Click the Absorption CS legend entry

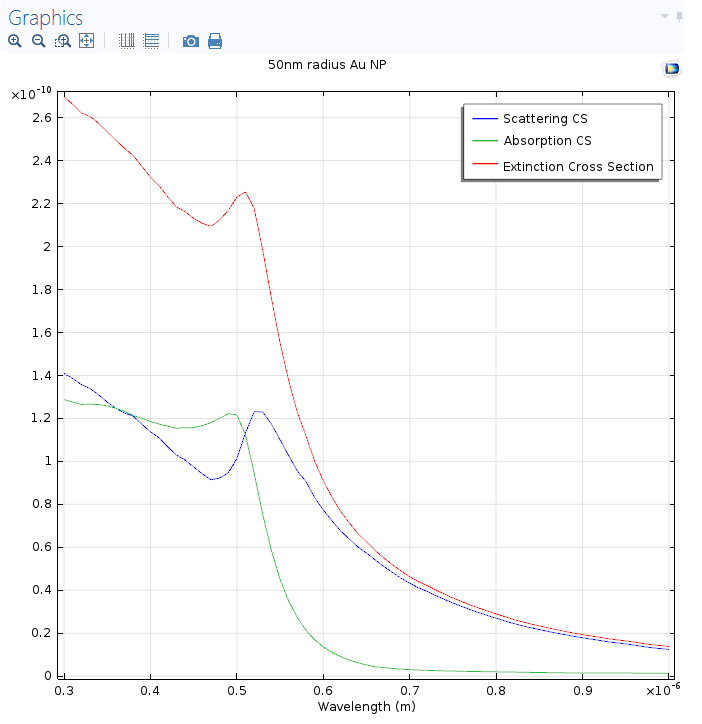[547, 141]
